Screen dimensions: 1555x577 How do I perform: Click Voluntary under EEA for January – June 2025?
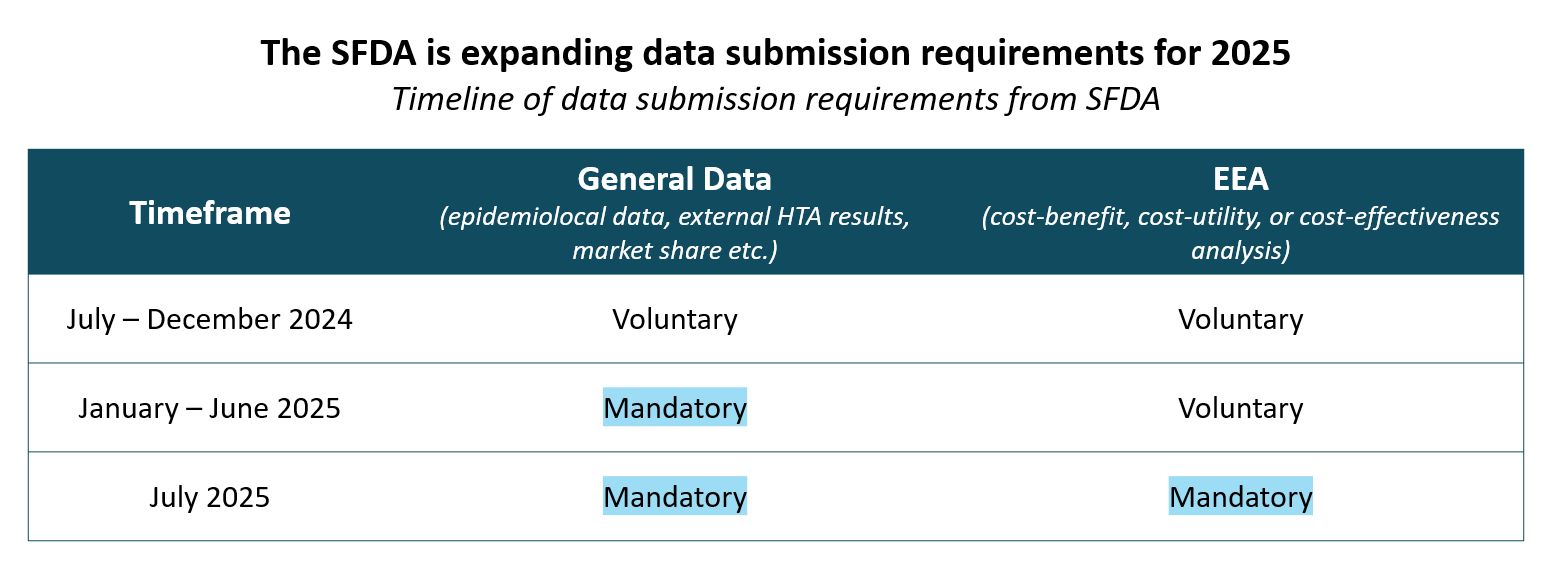point(1240,409)
